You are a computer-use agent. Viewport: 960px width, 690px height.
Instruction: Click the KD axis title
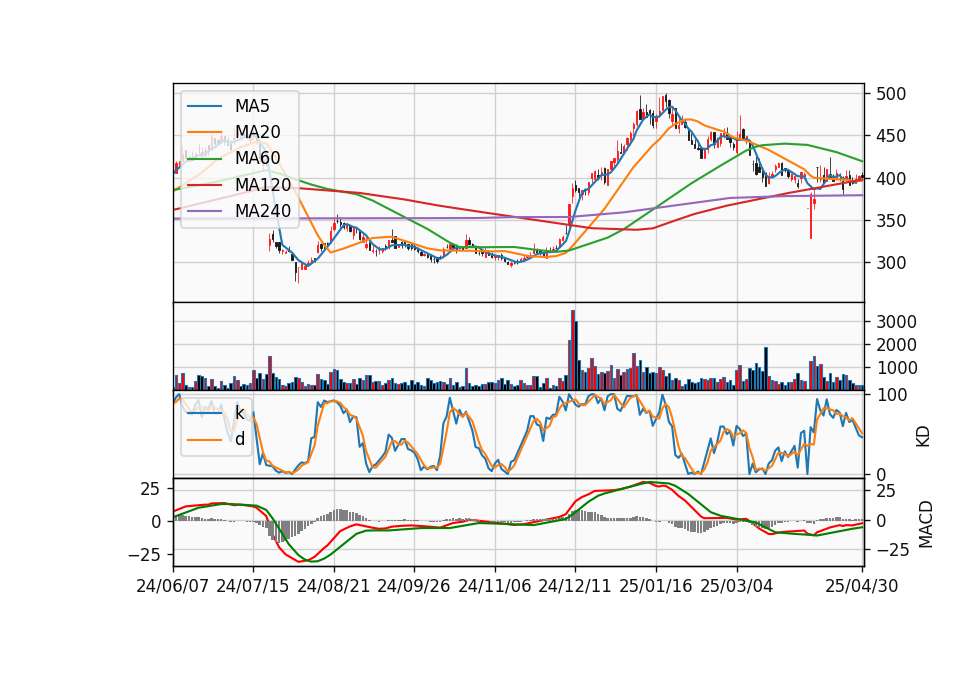pos(923,436)
